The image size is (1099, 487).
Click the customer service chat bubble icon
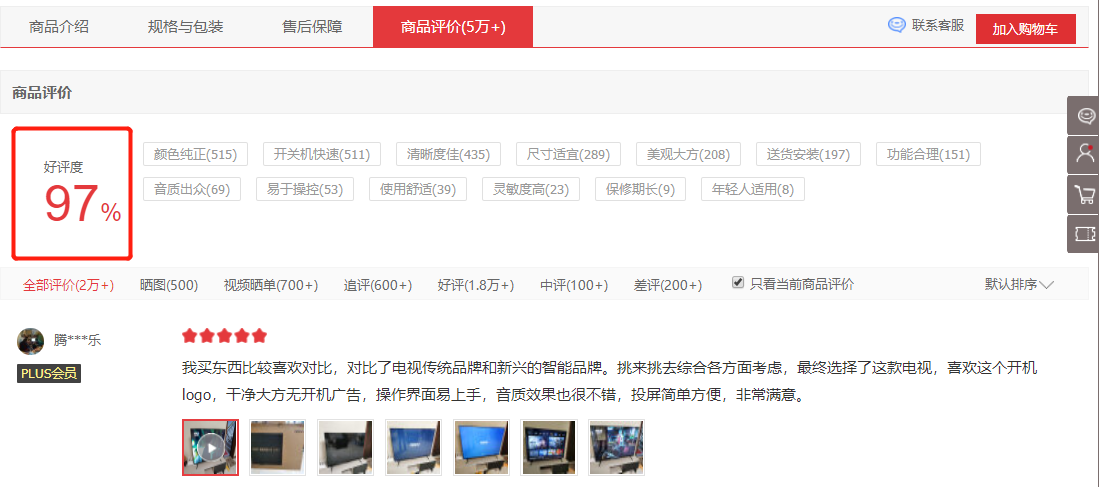coord(896,26)
